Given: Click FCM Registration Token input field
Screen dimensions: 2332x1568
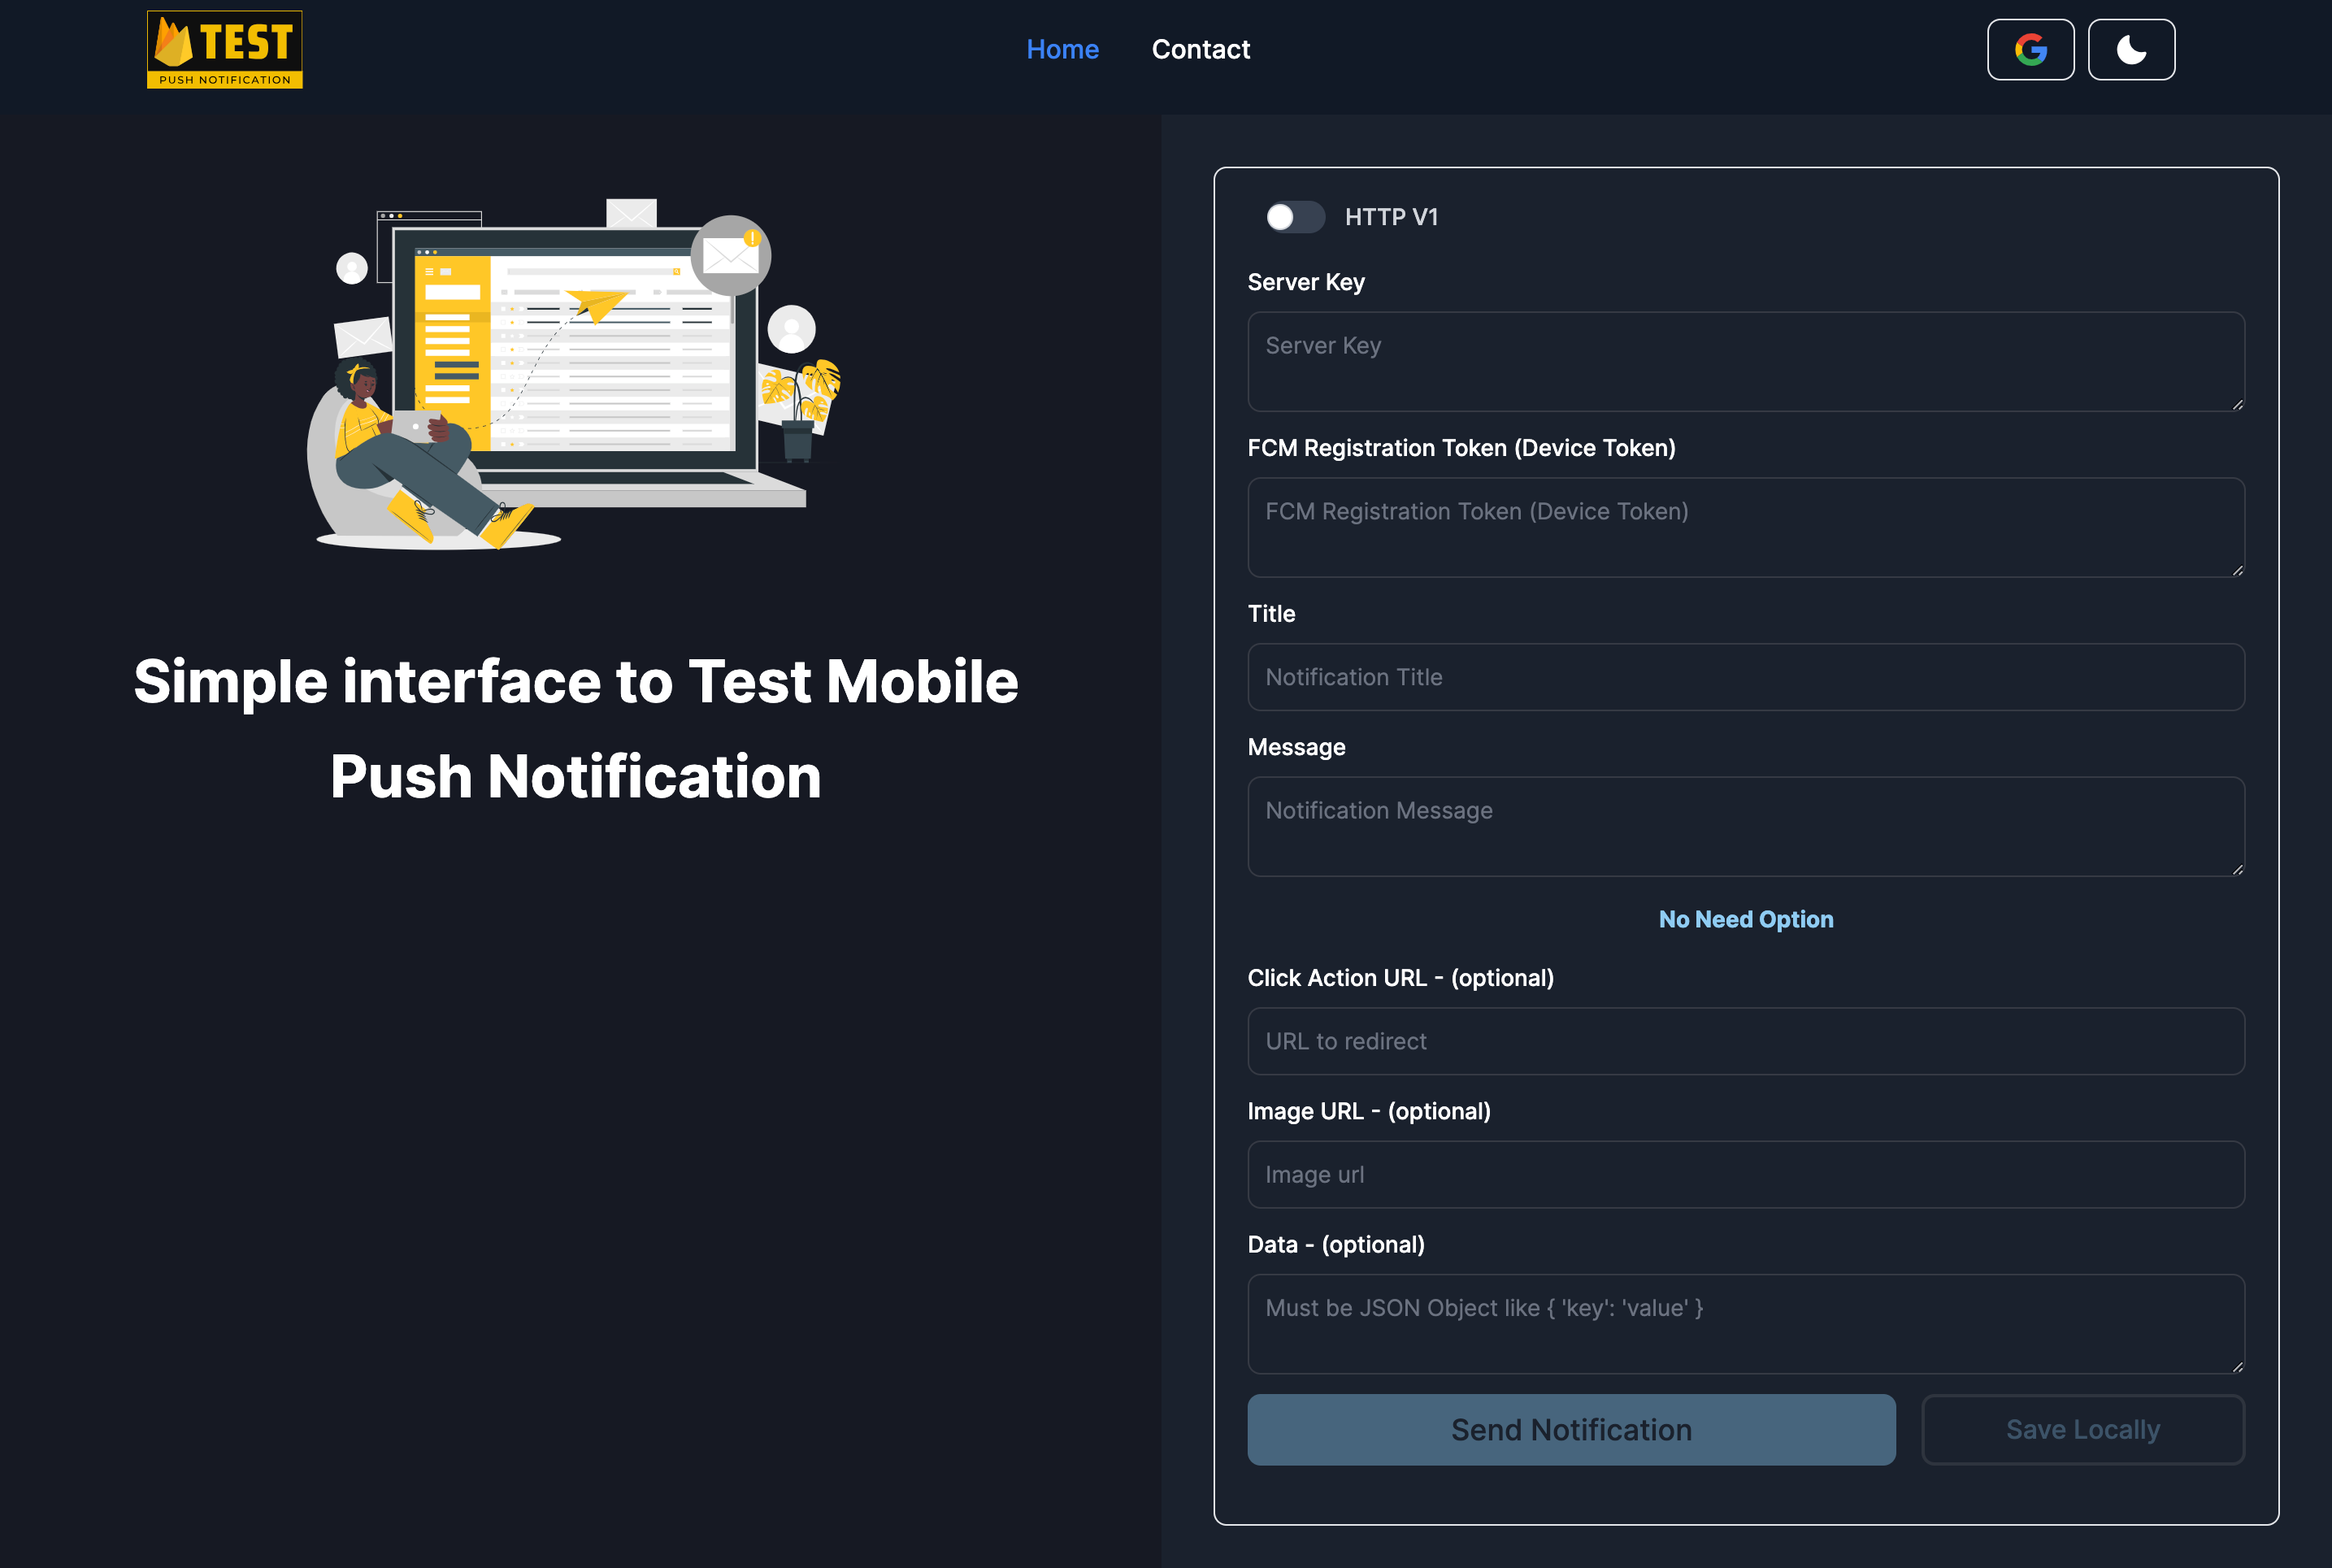Looking at the screenshot, I should [x=1746, y=527].
